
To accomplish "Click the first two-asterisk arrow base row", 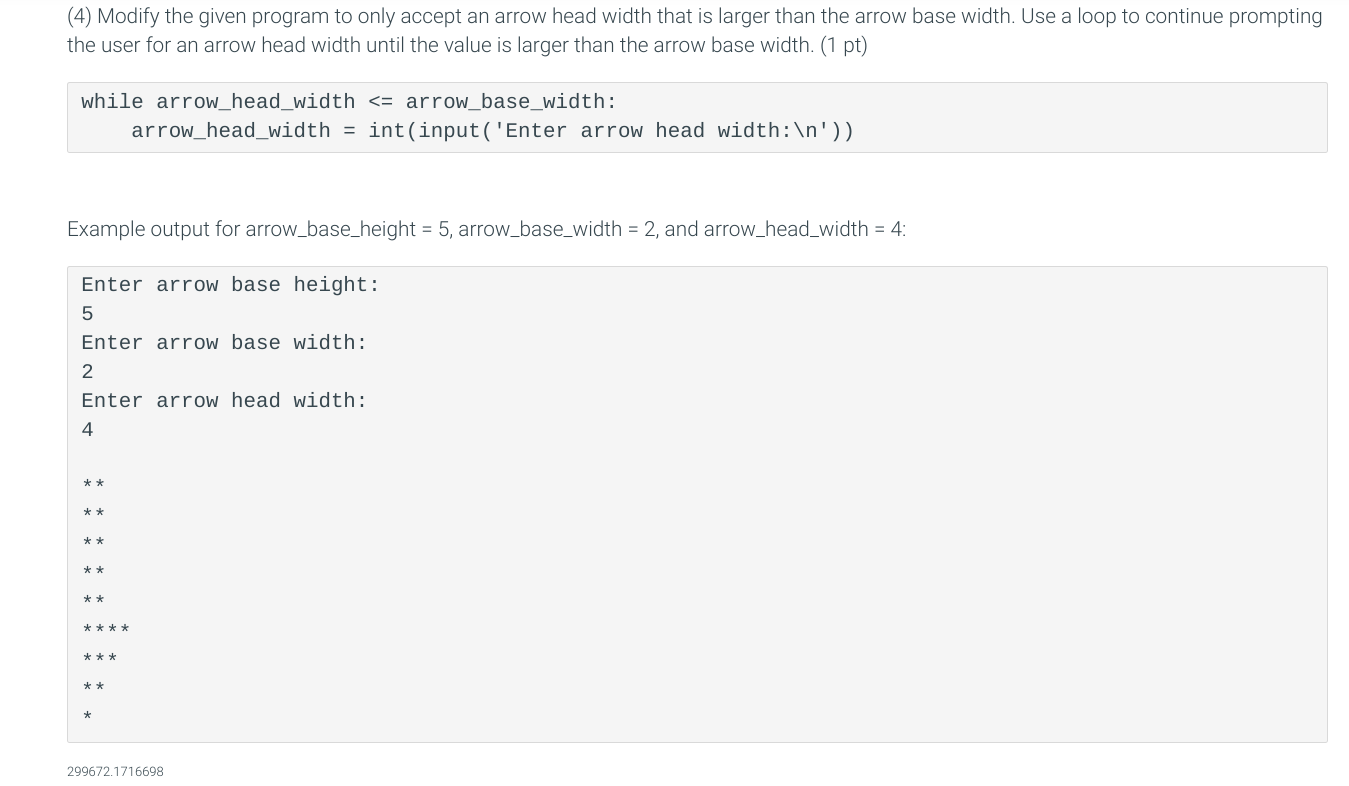I will pos(93,485).
